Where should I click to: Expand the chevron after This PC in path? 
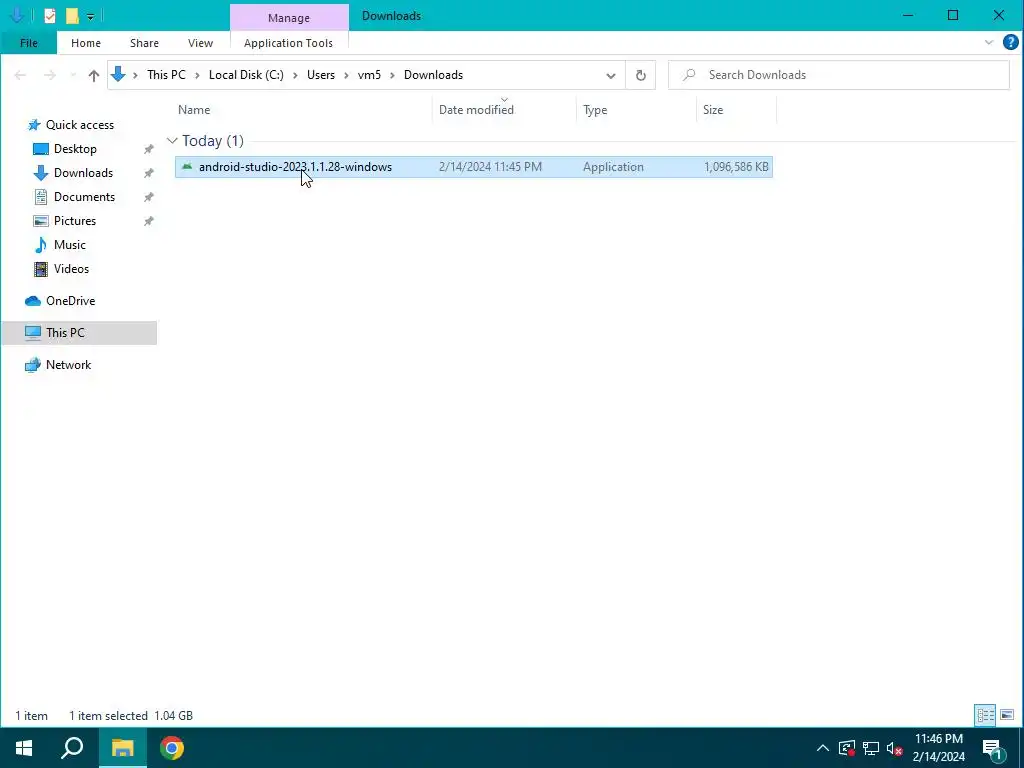point(197,75)
